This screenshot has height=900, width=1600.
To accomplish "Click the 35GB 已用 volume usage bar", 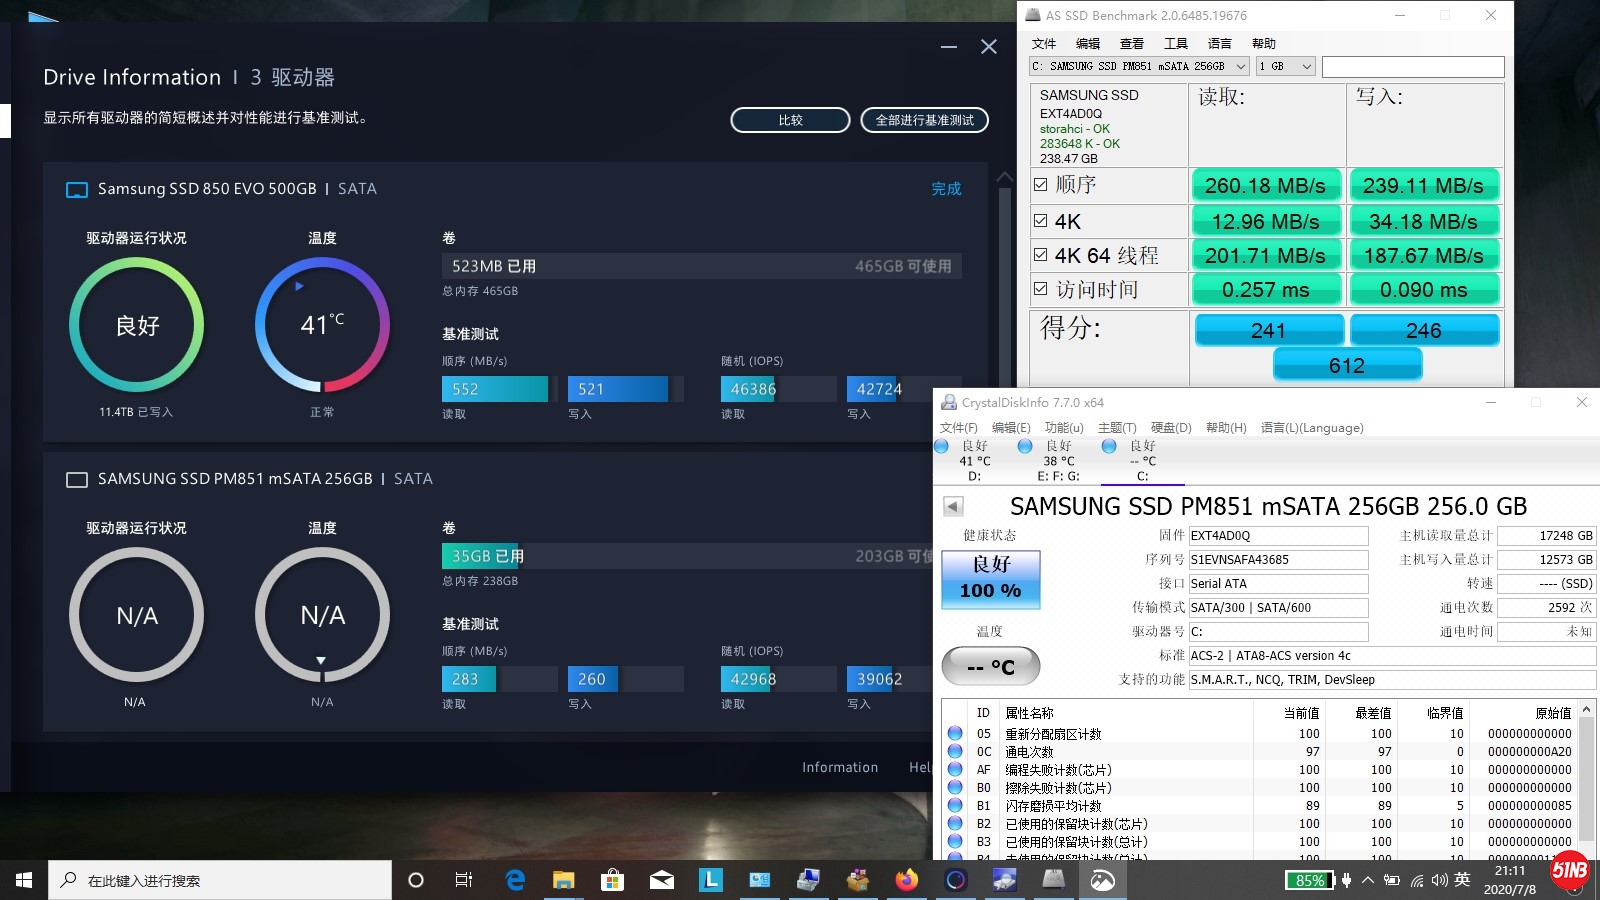I will (x=688, y=556).
